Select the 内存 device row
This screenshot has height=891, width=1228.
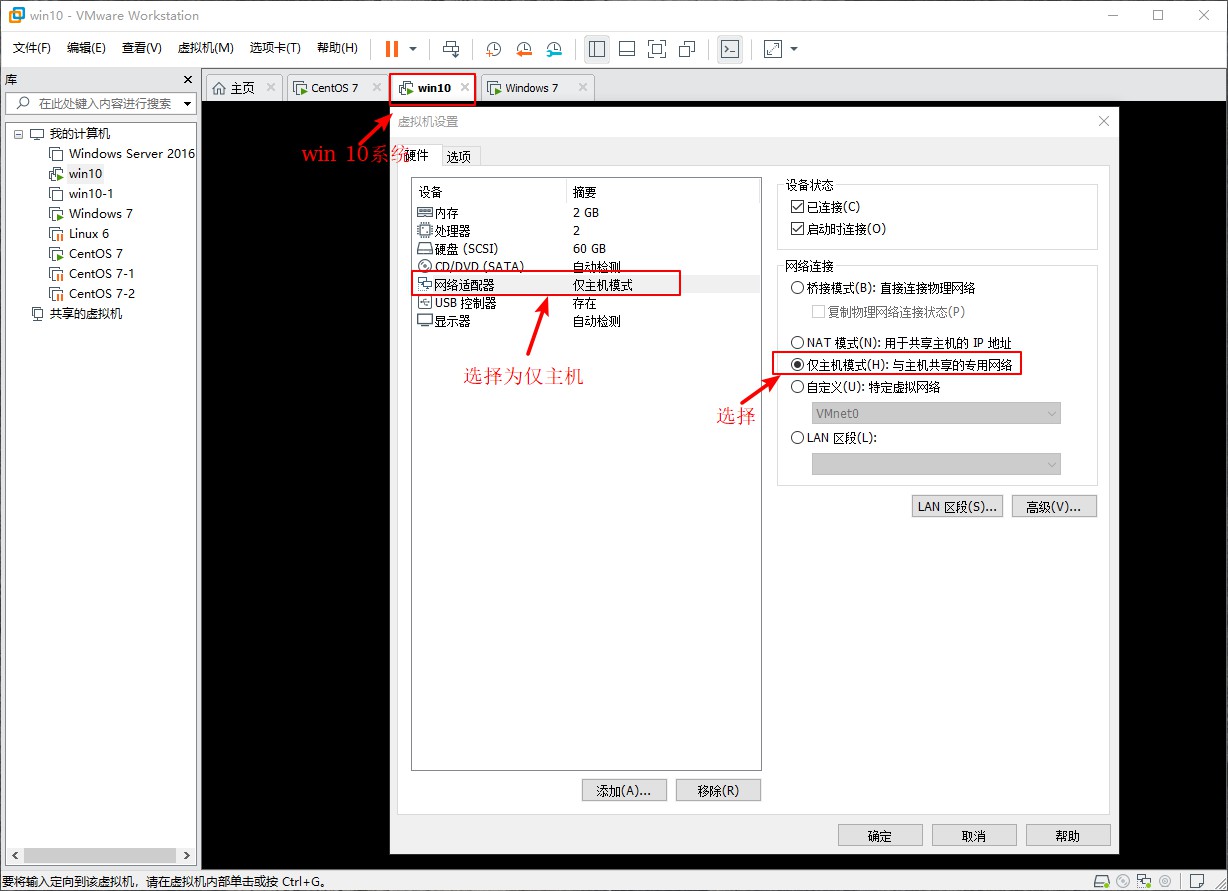(586, 213)
